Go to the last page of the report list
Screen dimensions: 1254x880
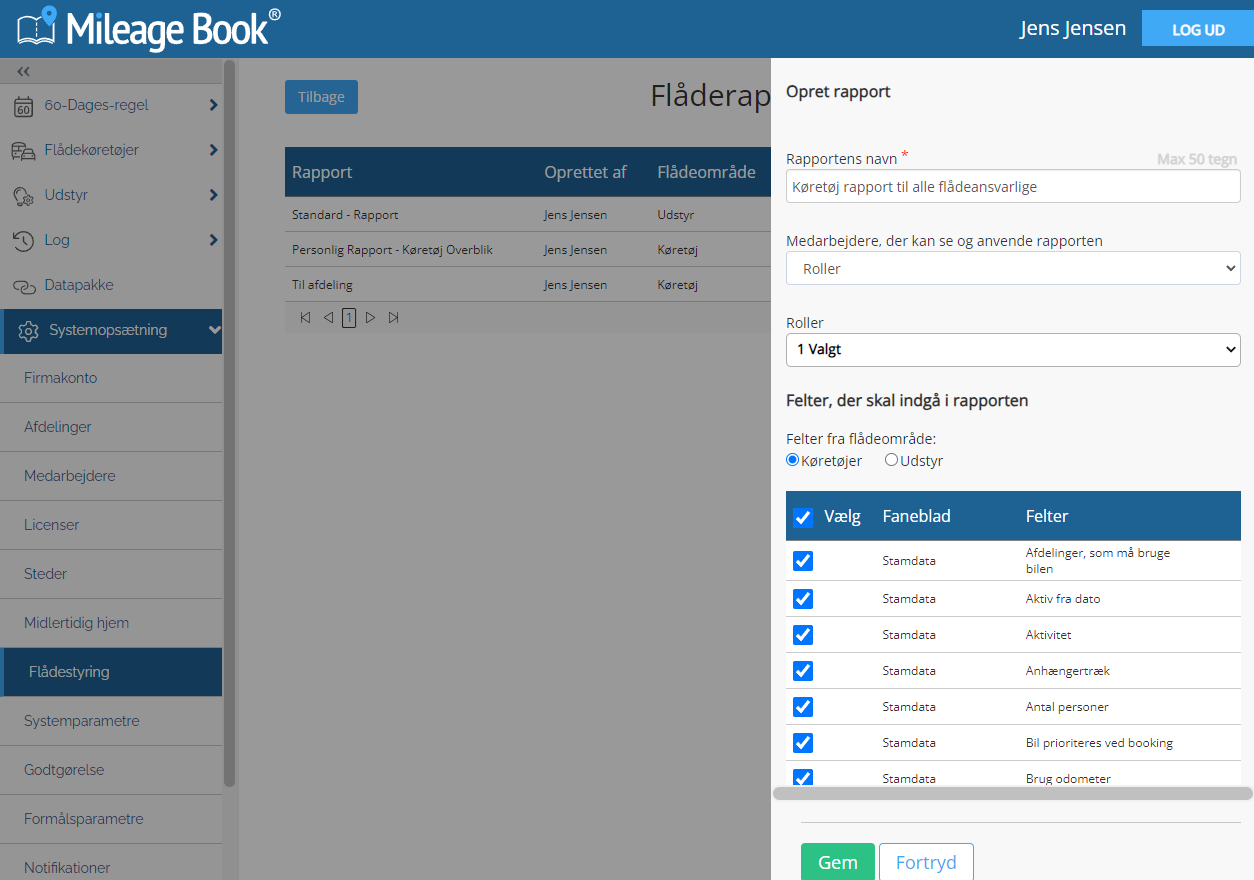(393, 318)
